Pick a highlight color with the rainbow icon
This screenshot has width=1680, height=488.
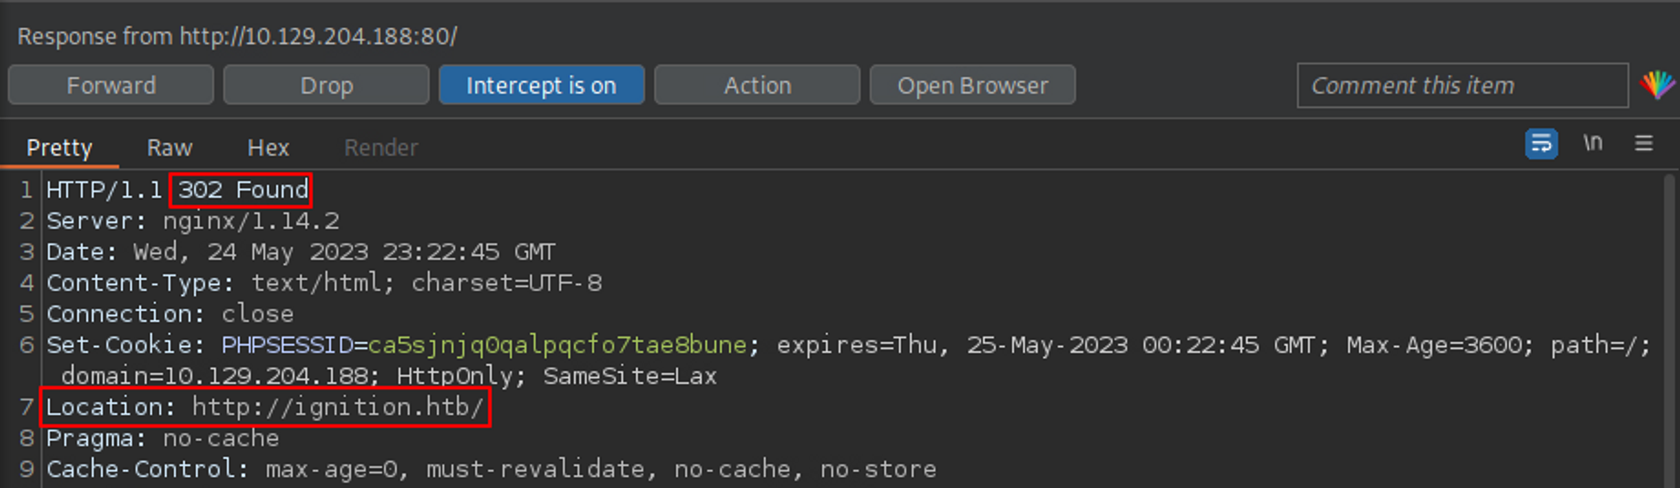[1657, 85]
